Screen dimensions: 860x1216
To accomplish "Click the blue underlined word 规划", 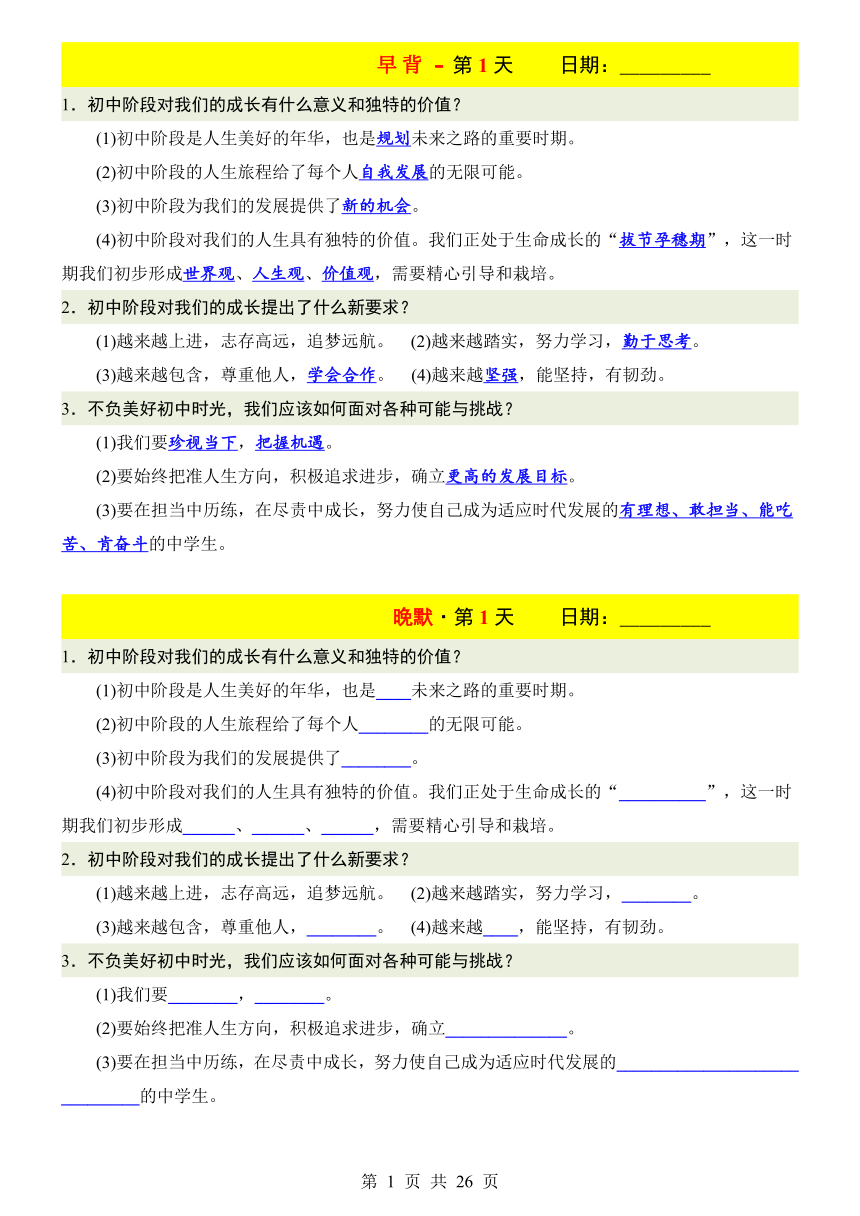I will tap(393, 139).
